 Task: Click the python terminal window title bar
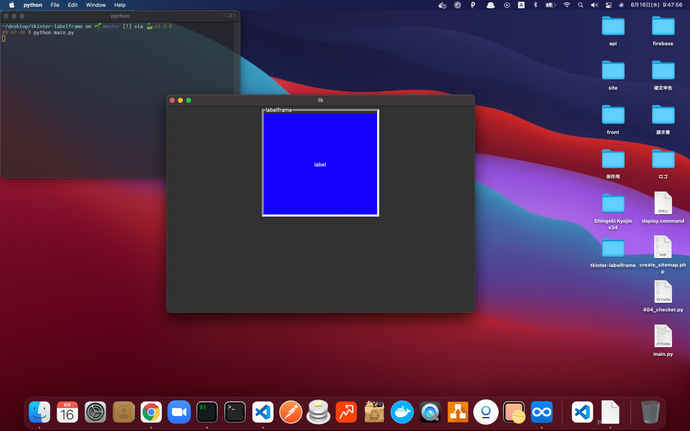click(x=120, y=16)
